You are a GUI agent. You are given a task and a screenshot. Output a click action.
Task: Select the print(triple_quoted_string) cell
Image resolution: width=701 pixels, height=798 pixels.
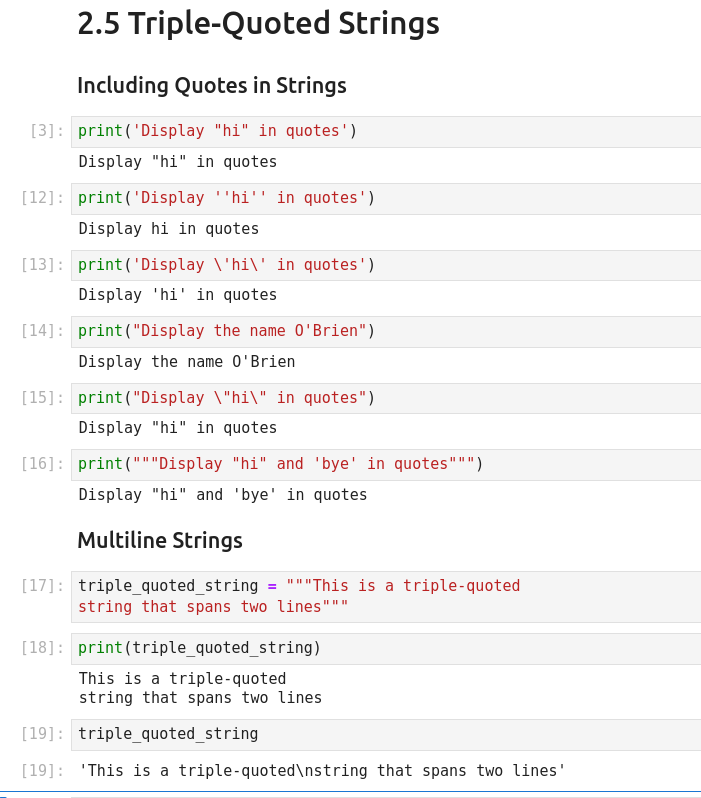[x=385, y=648]
